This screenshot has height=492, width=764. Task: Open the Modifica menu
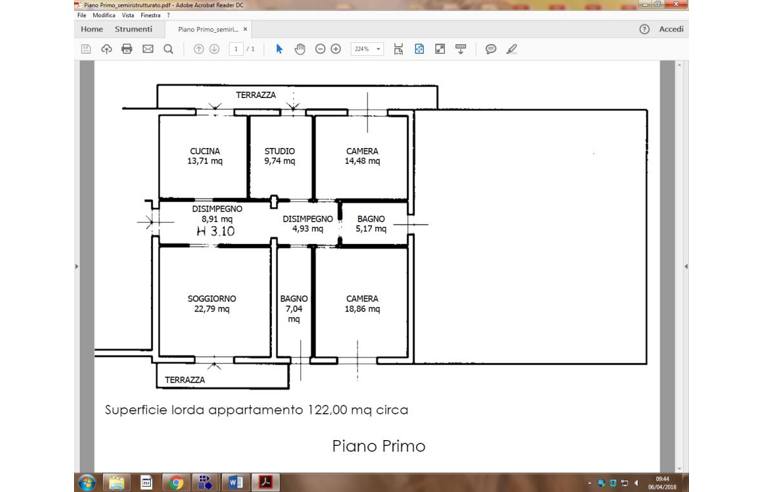pyautogui.click(x=103, y=16)
